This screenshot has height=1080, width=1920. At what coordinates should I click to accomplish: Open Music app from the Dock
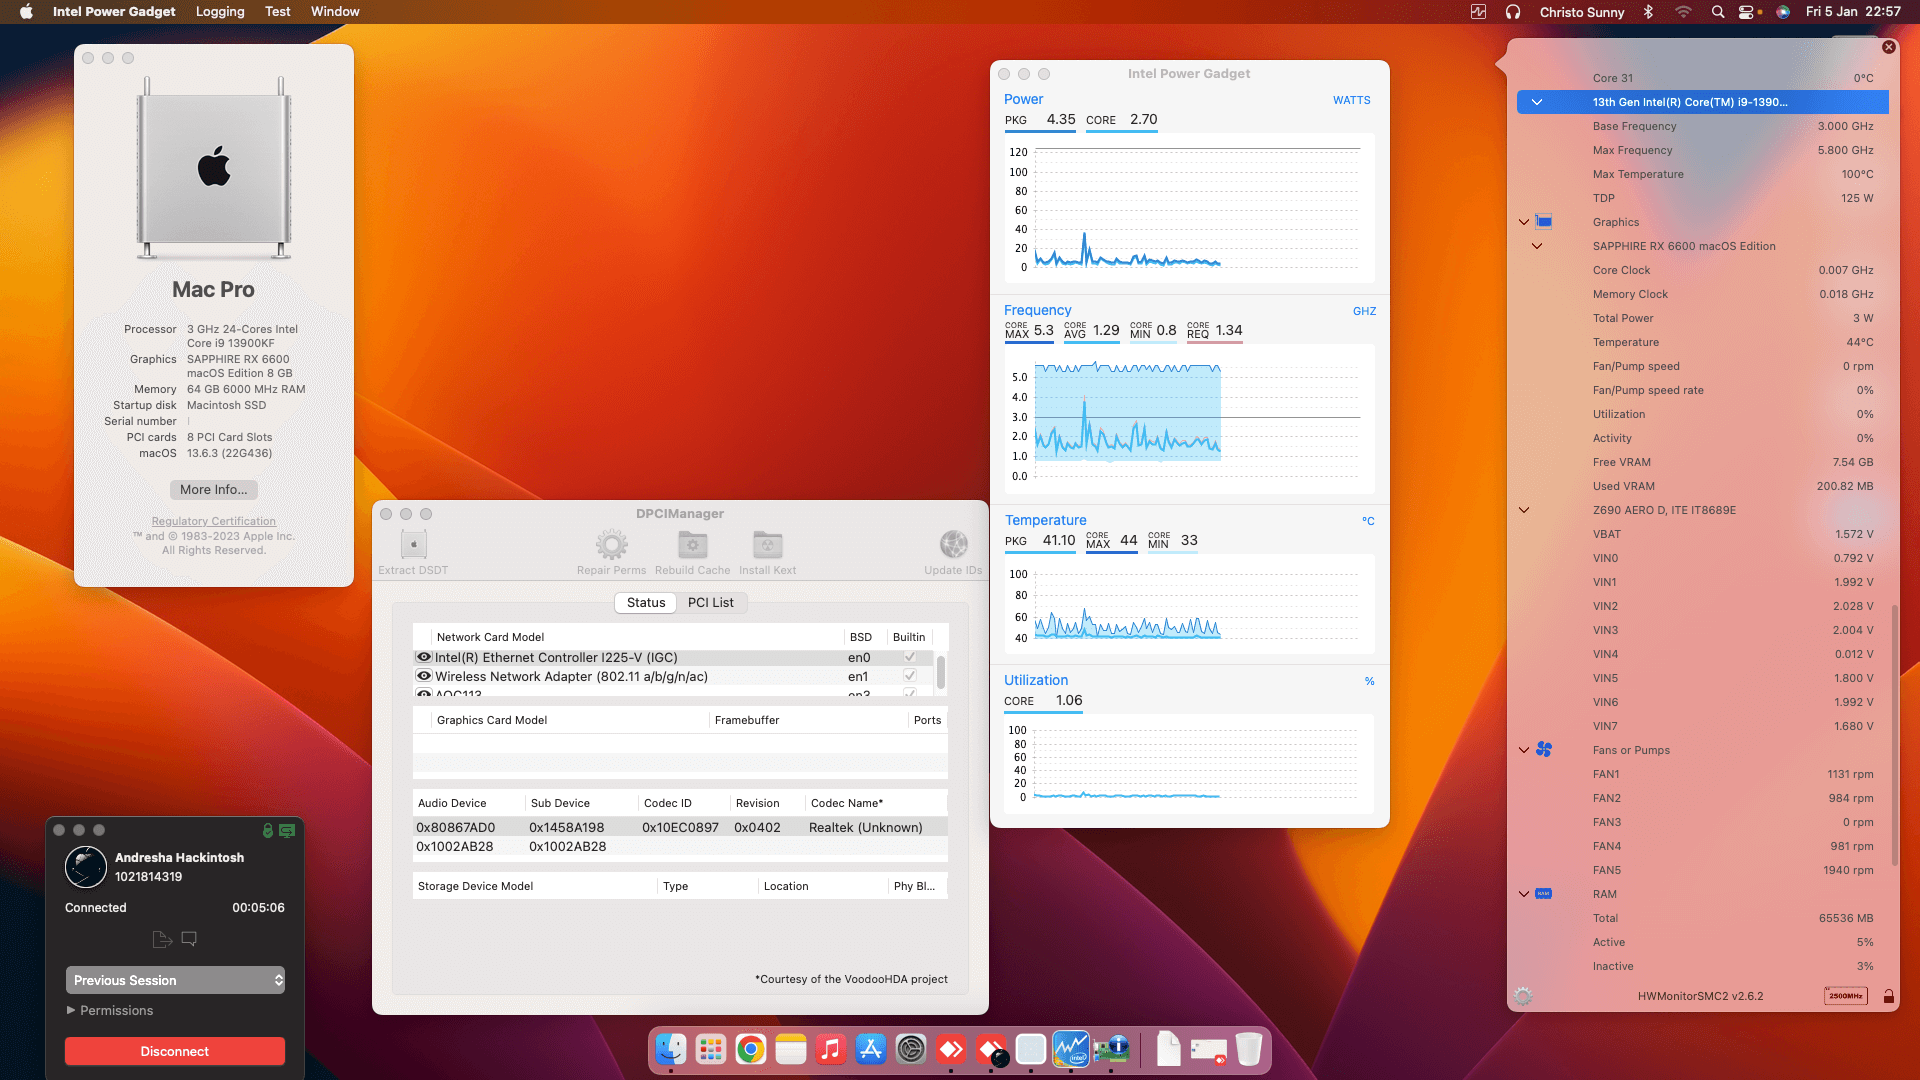point(831,1049)
